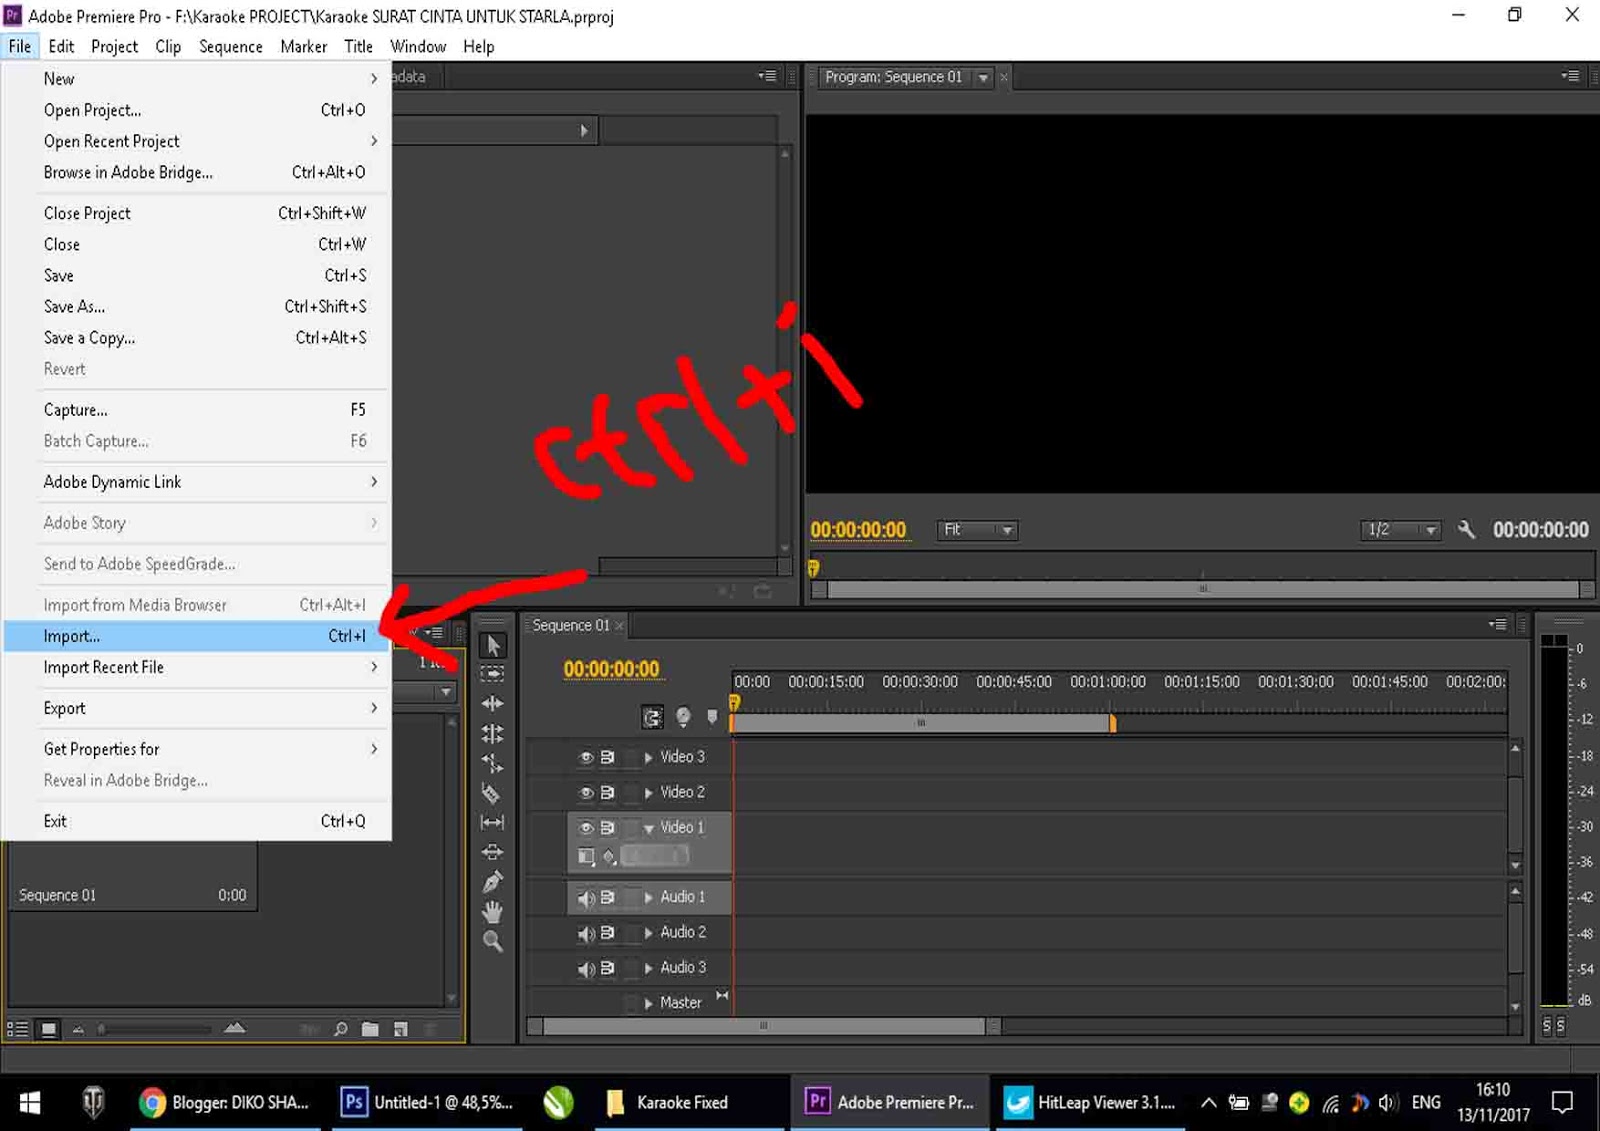
Task: Select Sequence 01 thumbnail in Project panel
Action: tap(133, 877)
